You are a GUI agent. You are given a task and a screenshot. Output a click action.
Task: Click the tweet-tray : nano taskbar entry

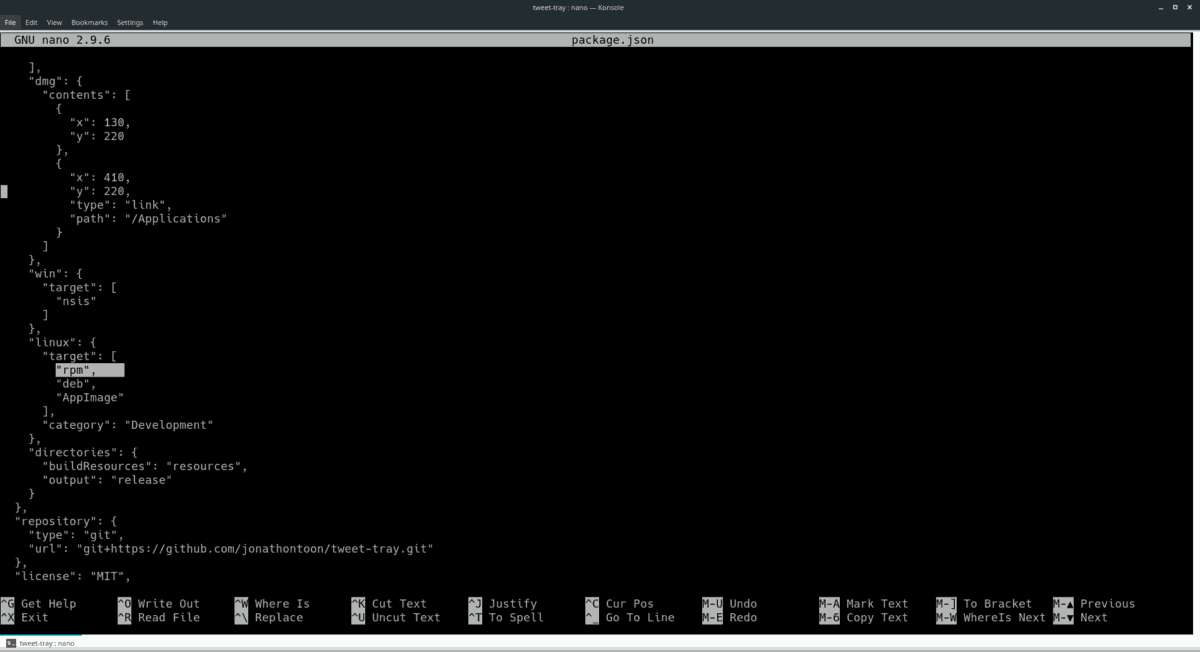40,643
